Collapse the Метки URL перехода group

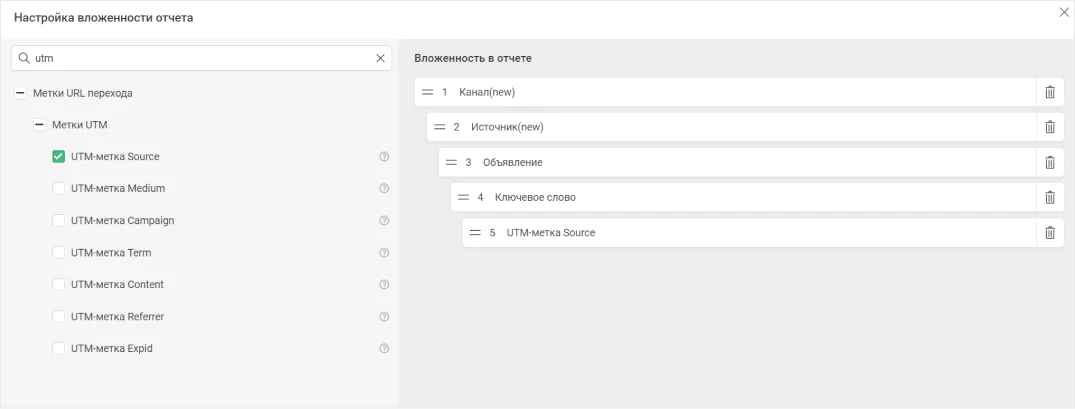click(20, 93)
